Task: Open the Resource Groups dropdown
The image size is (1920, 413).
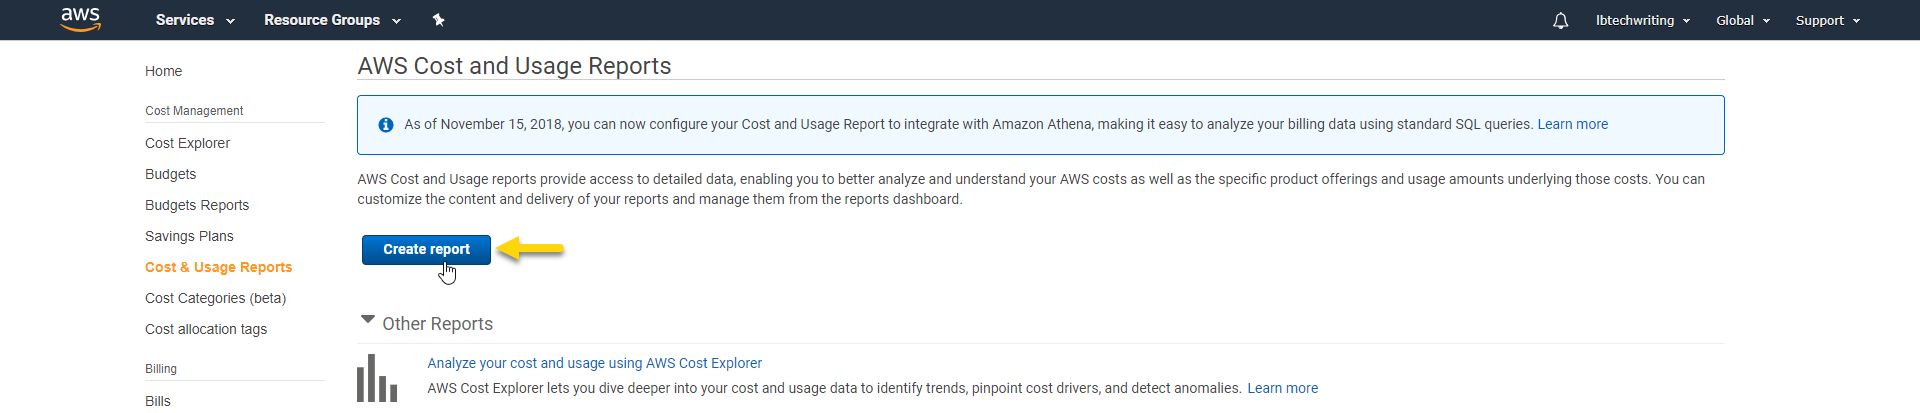Action: [x=332, y=20]
